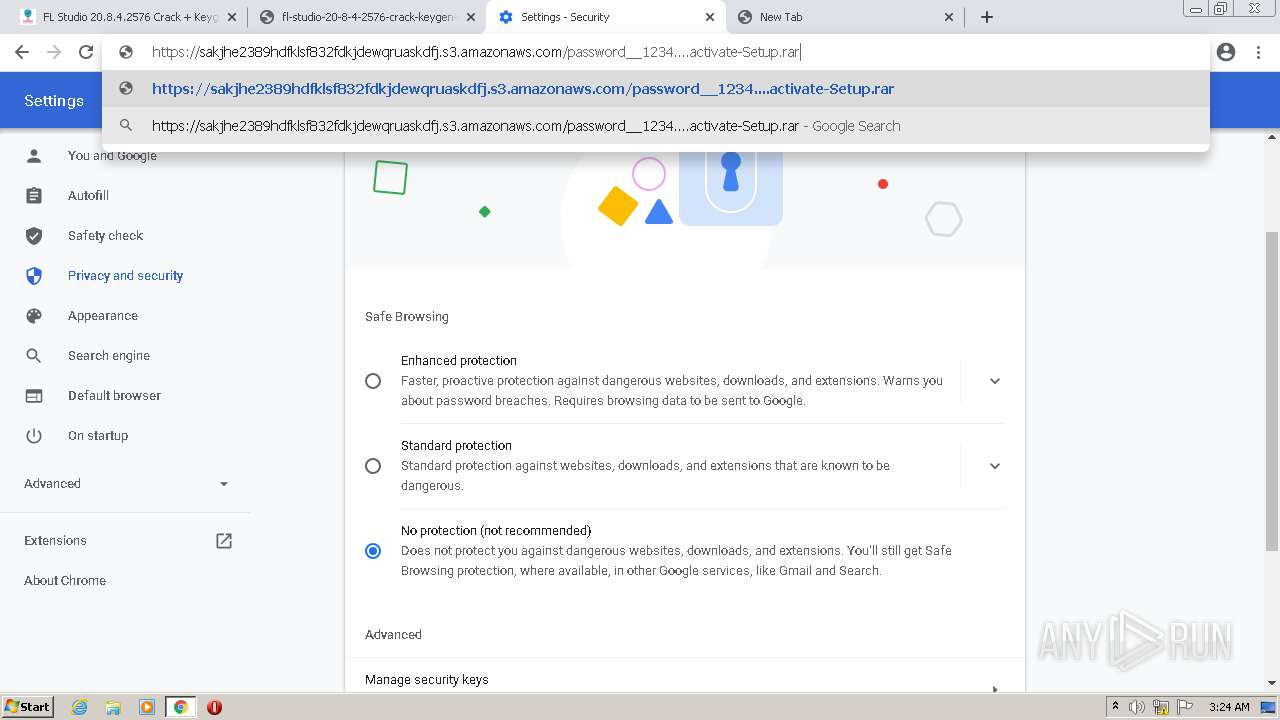Close the fl-studio-20-8-4 tab
Image resolution: width=1280 pixels, height=720 pixels.
(x=471, y=17)
